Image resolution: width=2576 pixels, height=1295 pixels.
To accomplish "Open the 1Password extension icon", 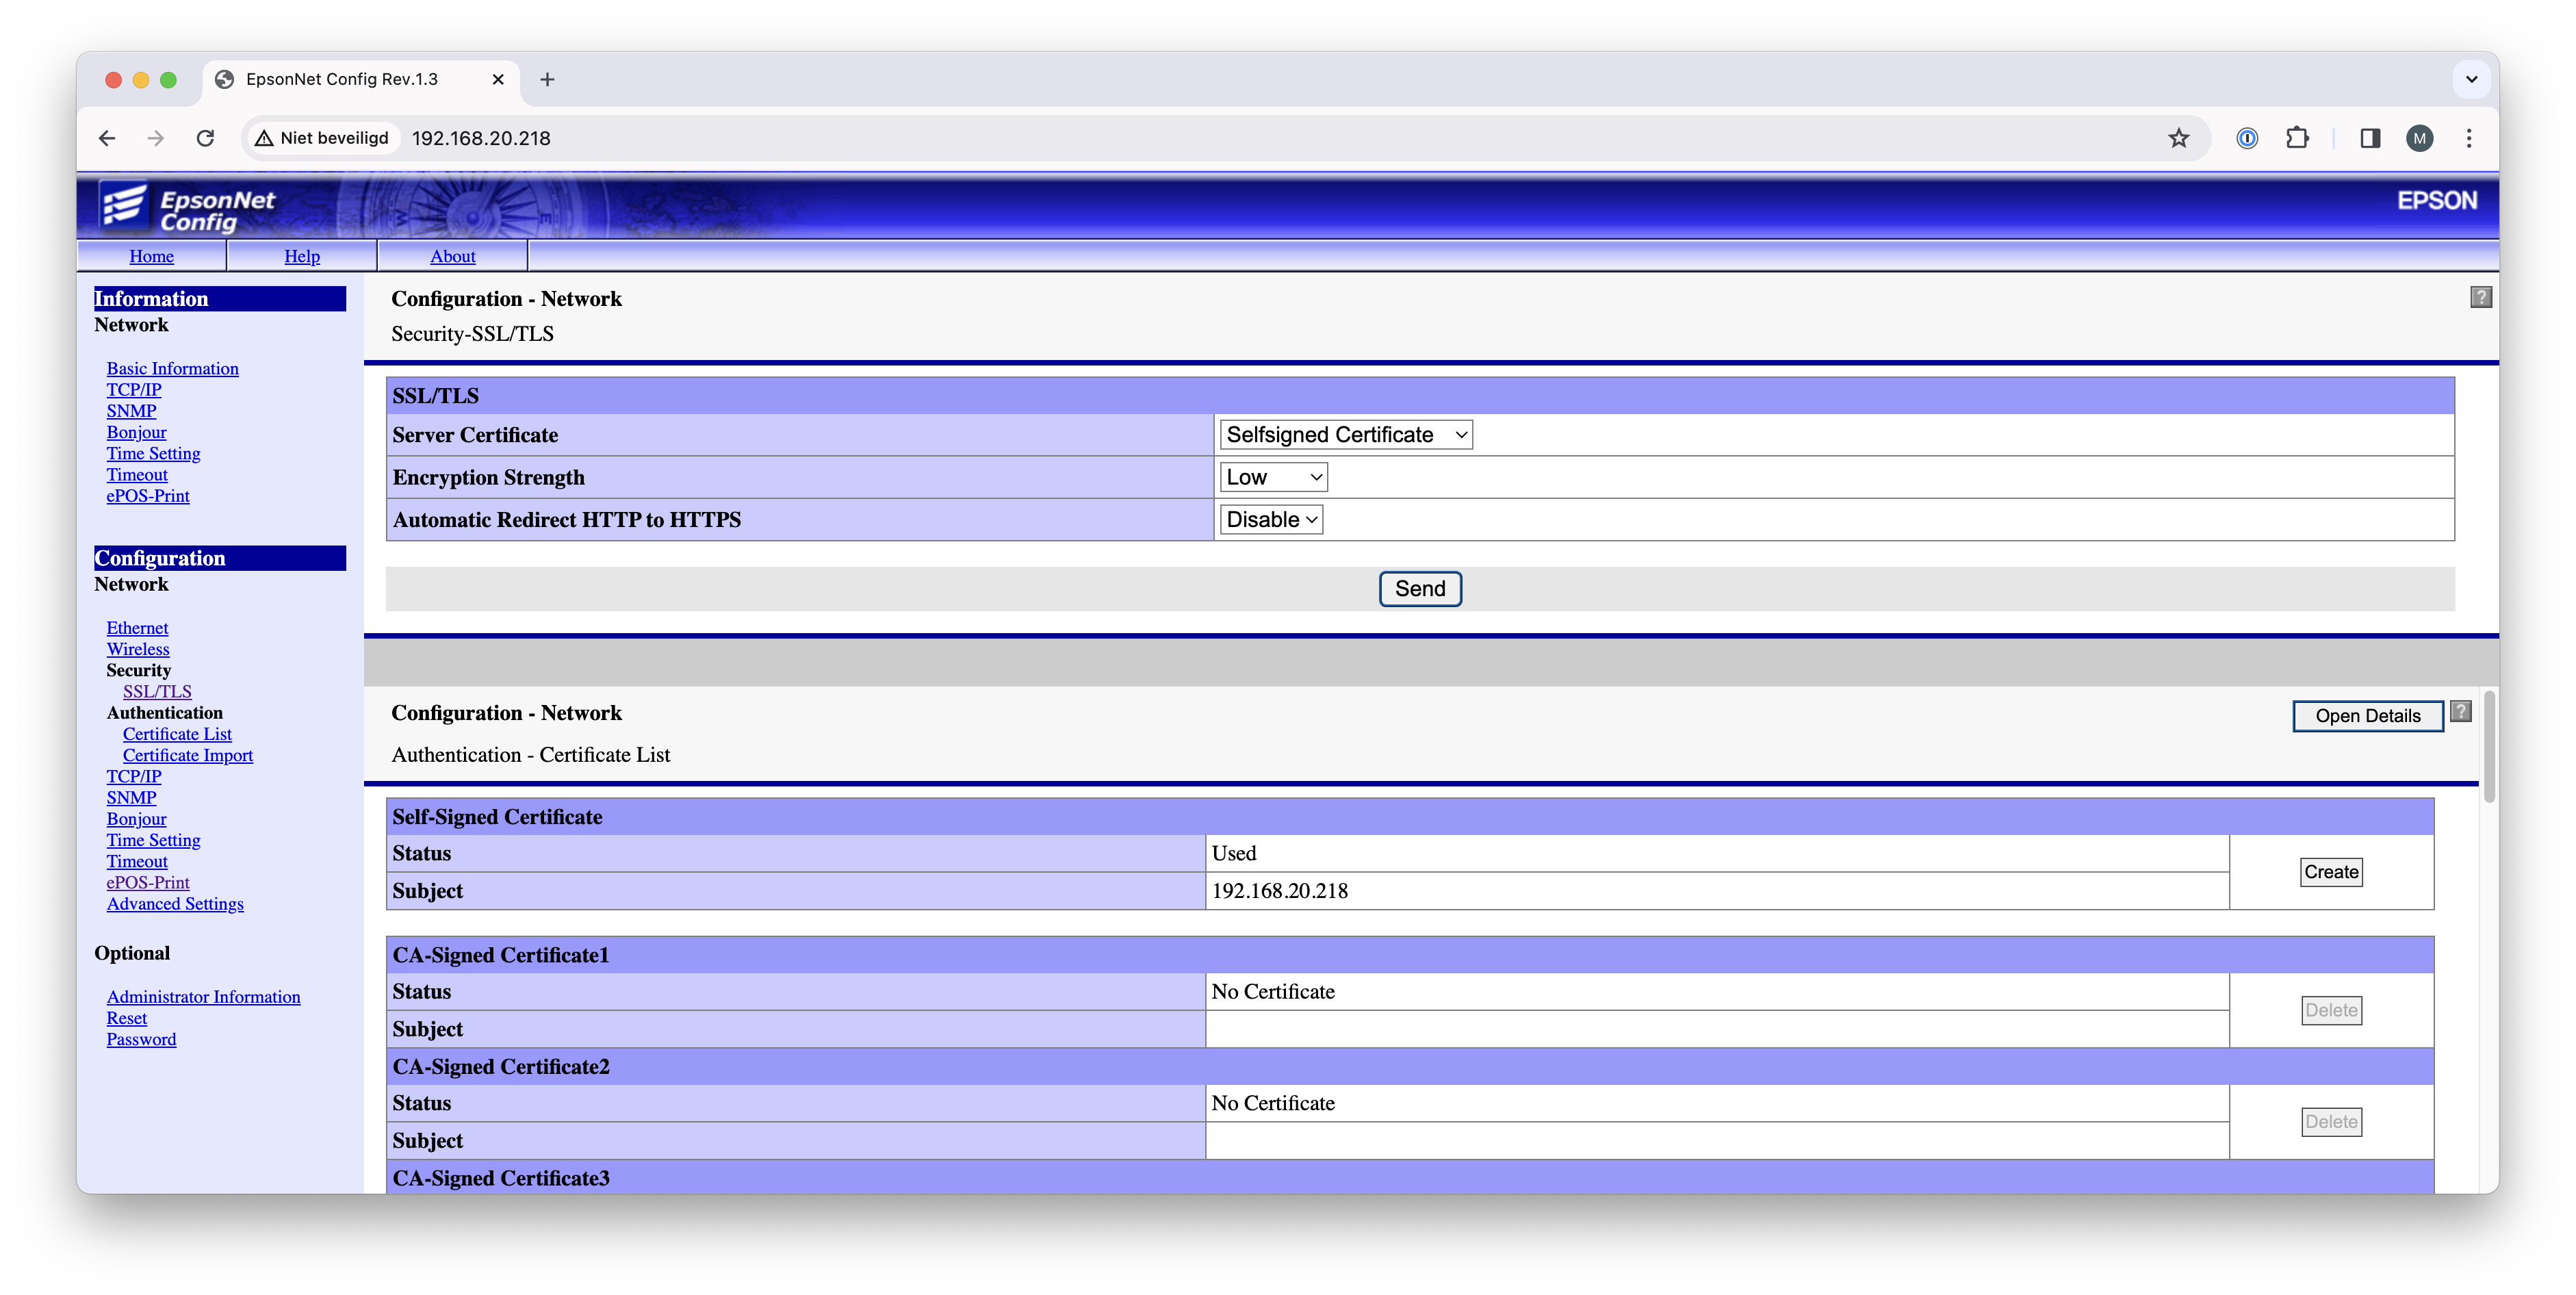I will point(2246,138).
